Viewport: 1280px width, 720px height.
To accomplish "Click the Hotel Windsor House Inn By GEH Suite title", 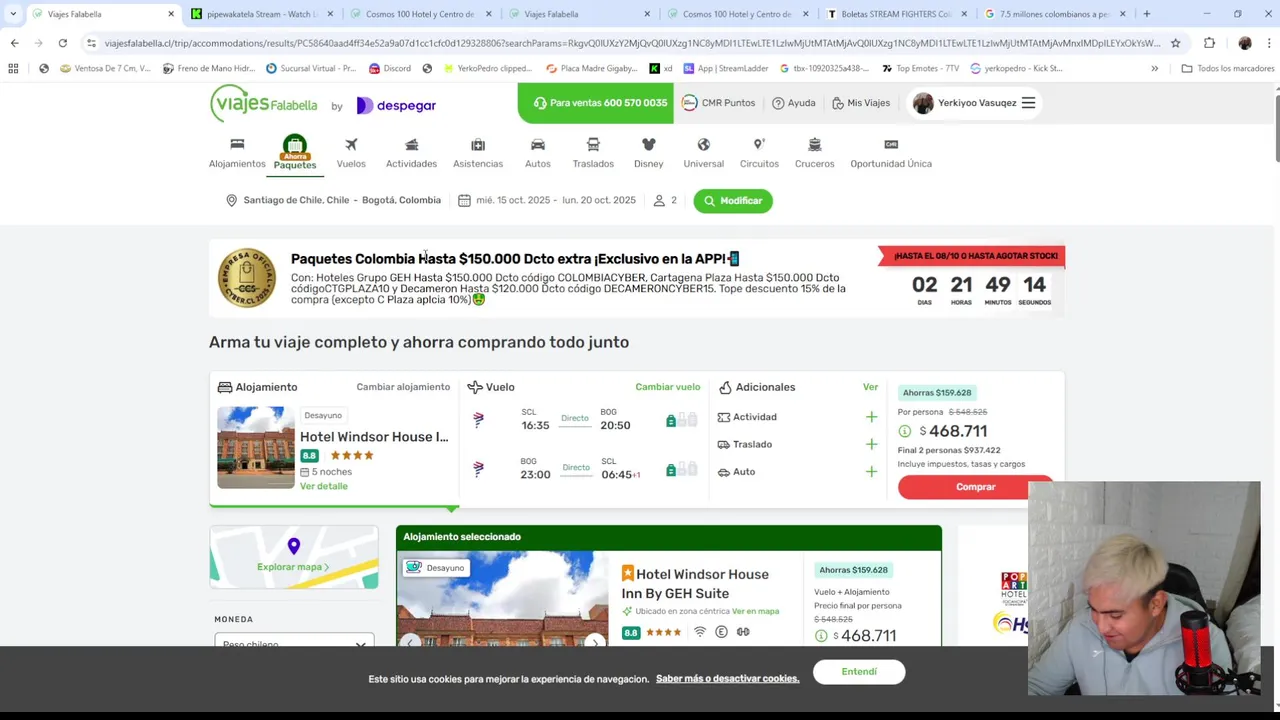I will click(x=702, y=584).
